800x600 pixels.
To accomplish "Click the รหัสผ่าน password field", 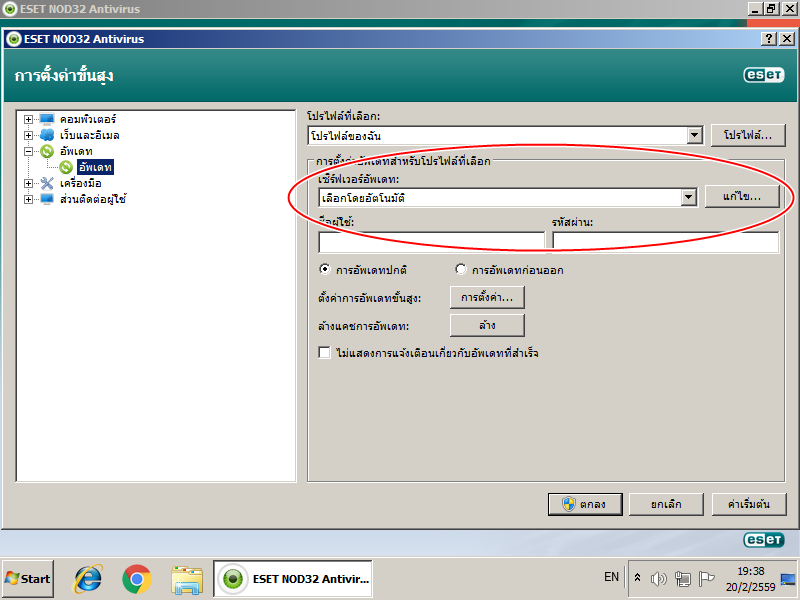I will (666, 242).
